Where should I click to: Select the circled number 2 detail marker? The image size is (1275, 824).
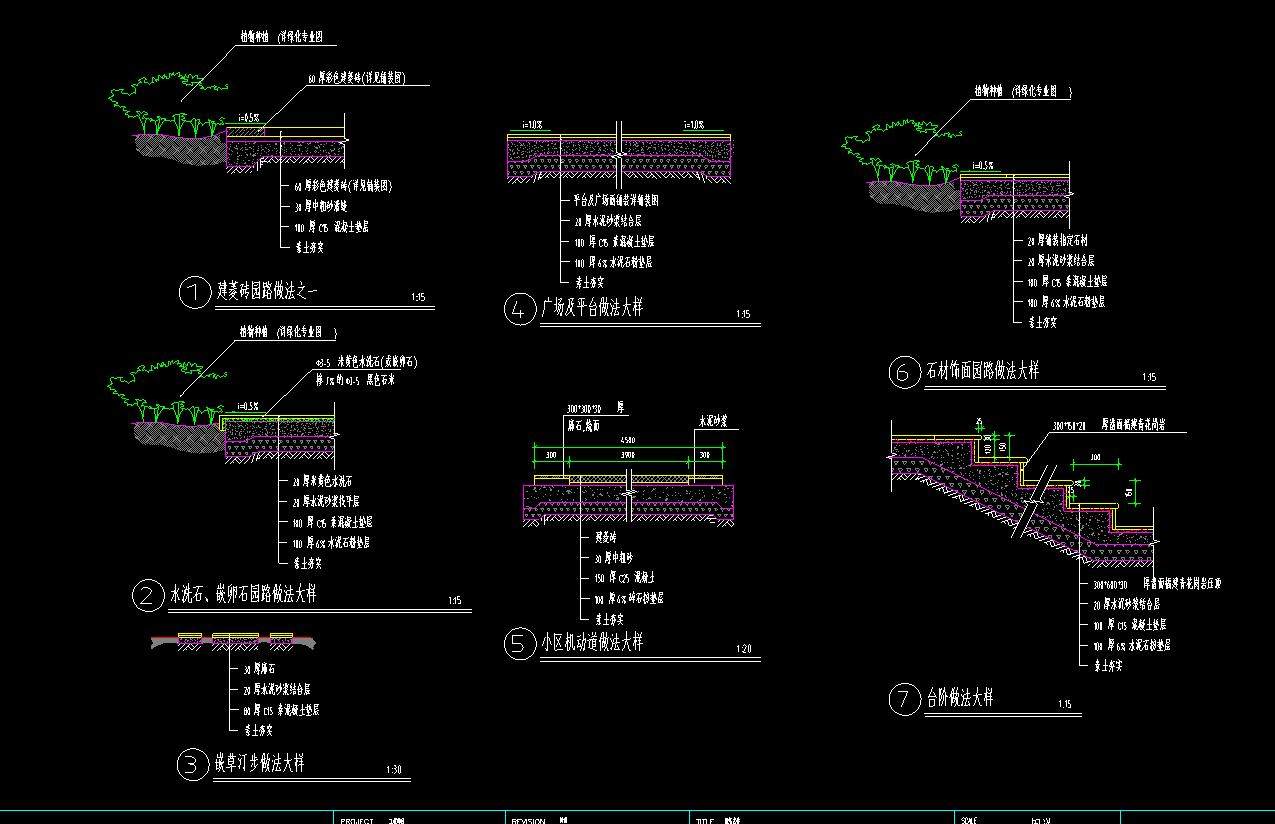(146, 596)
